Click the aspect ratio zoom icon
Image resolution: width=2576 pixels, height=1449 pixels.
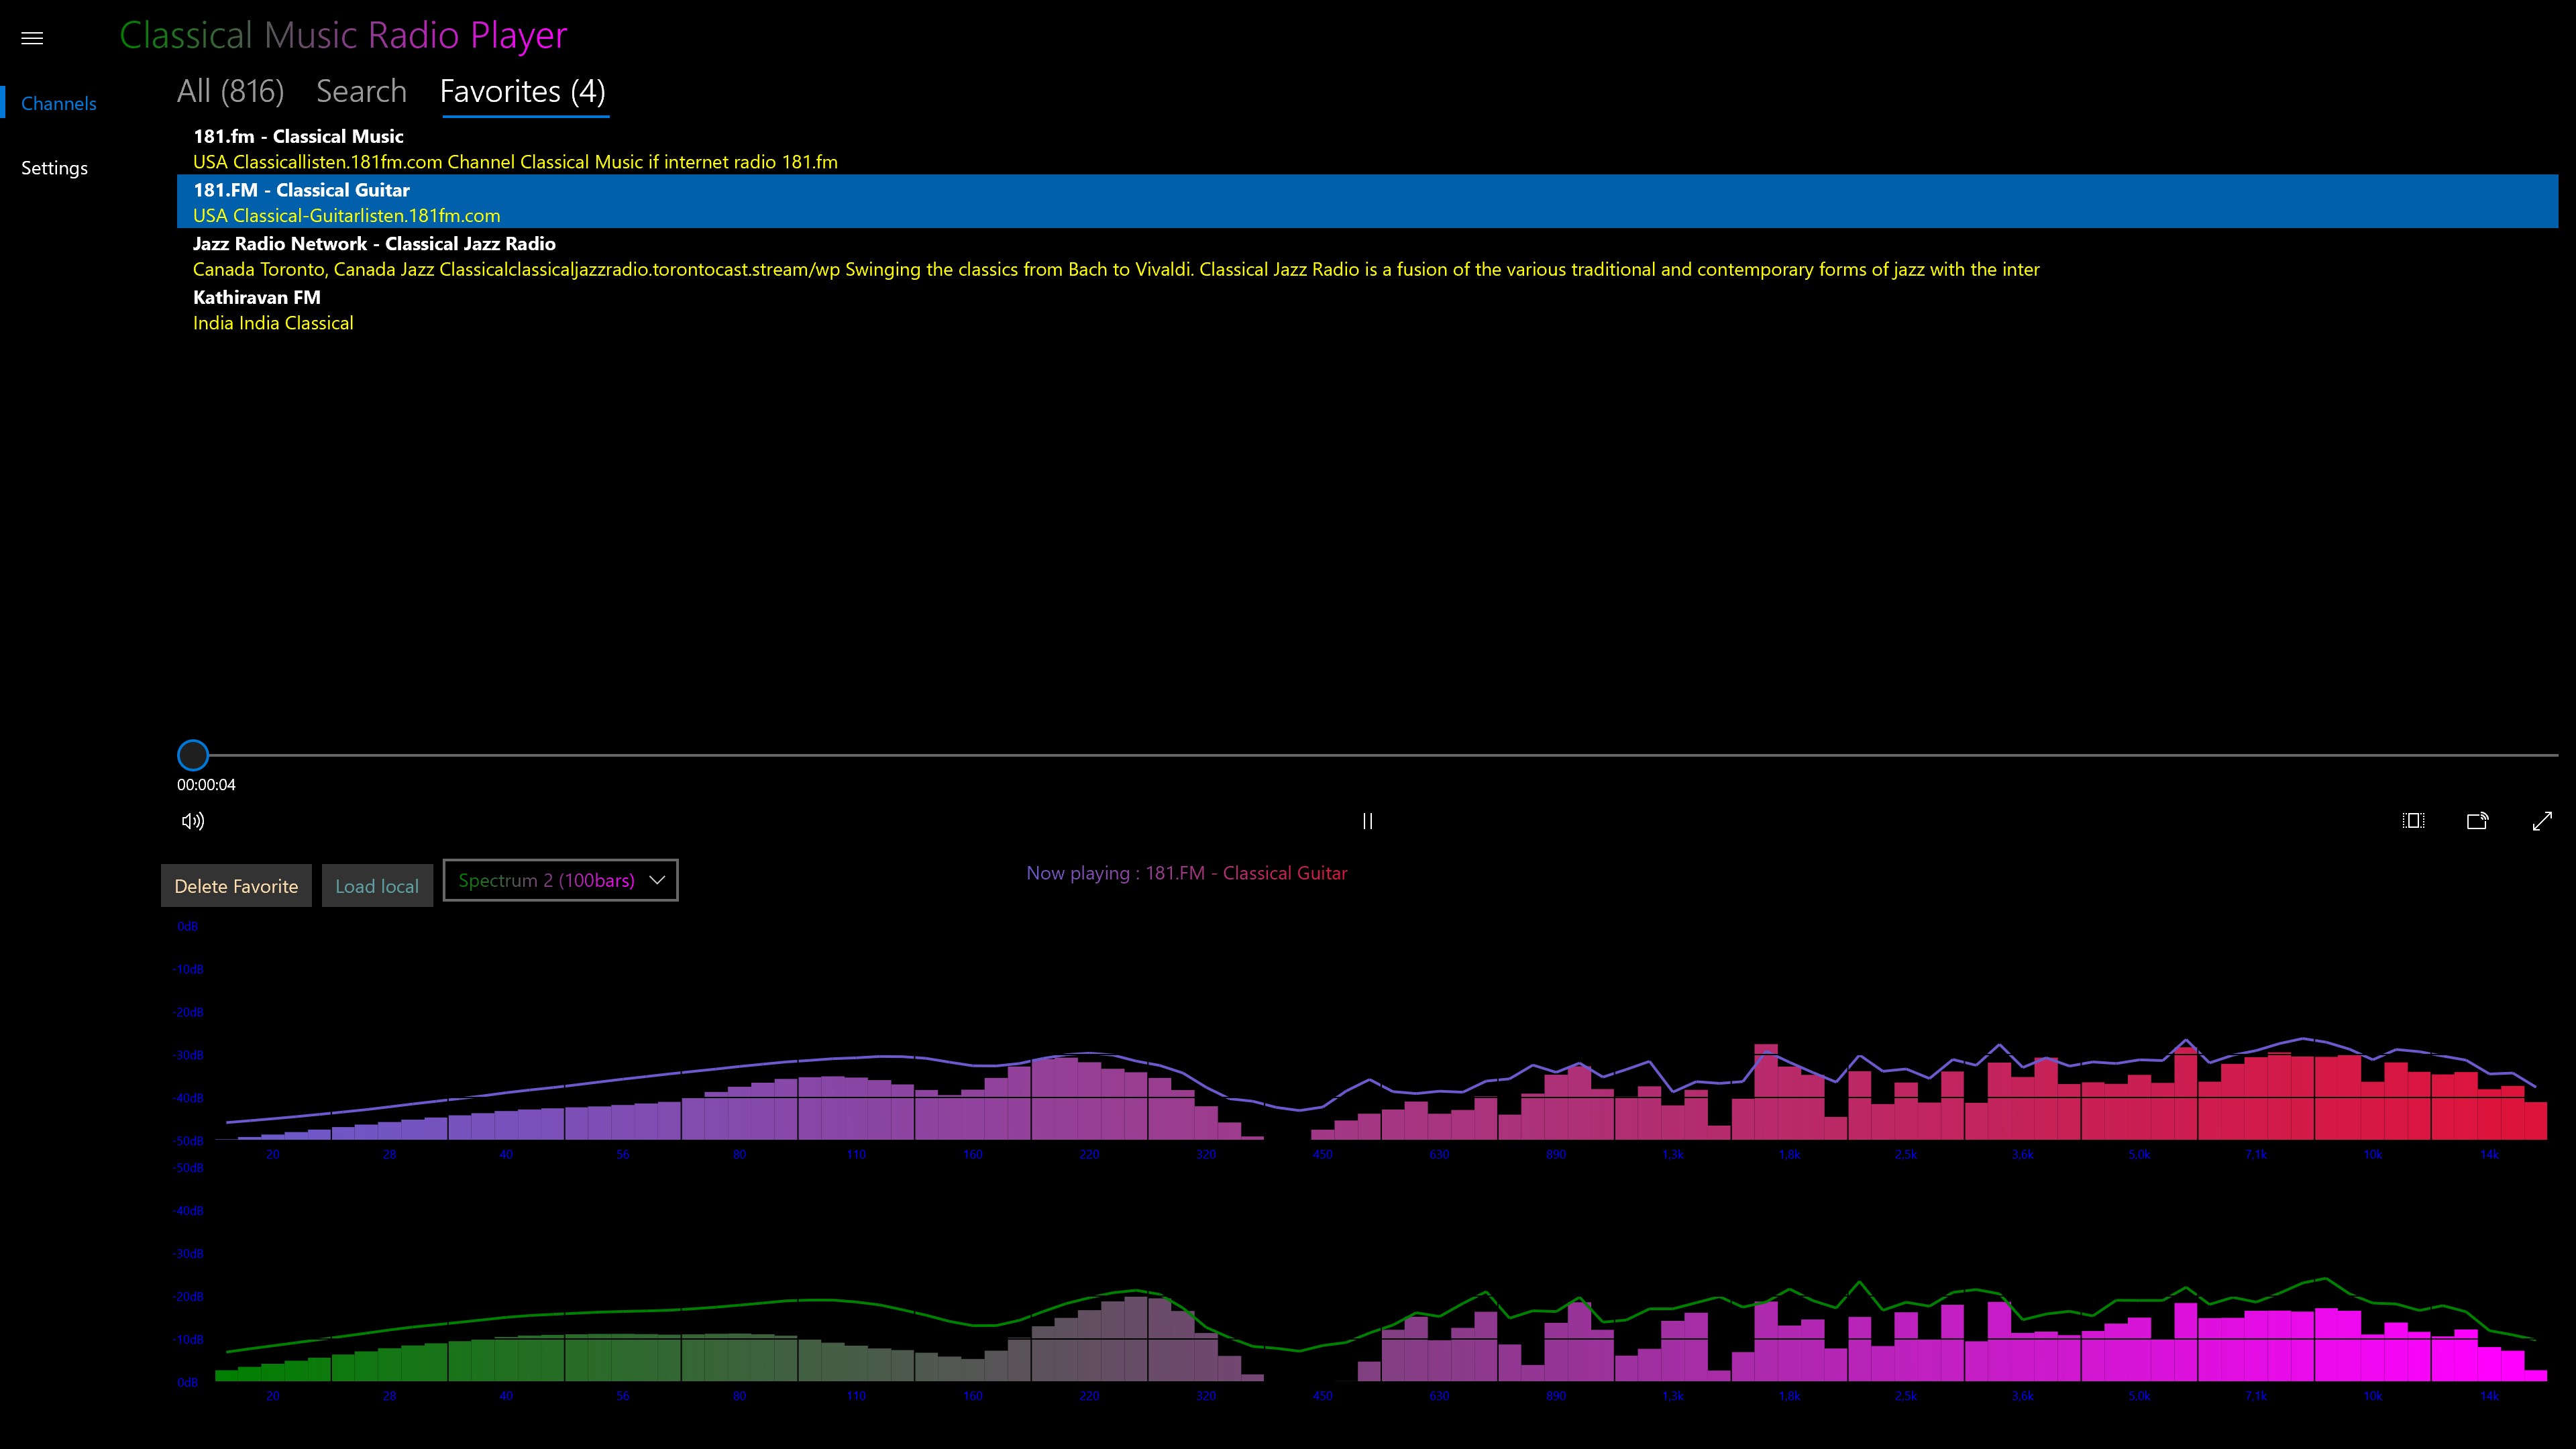(x=2413, y=821)
